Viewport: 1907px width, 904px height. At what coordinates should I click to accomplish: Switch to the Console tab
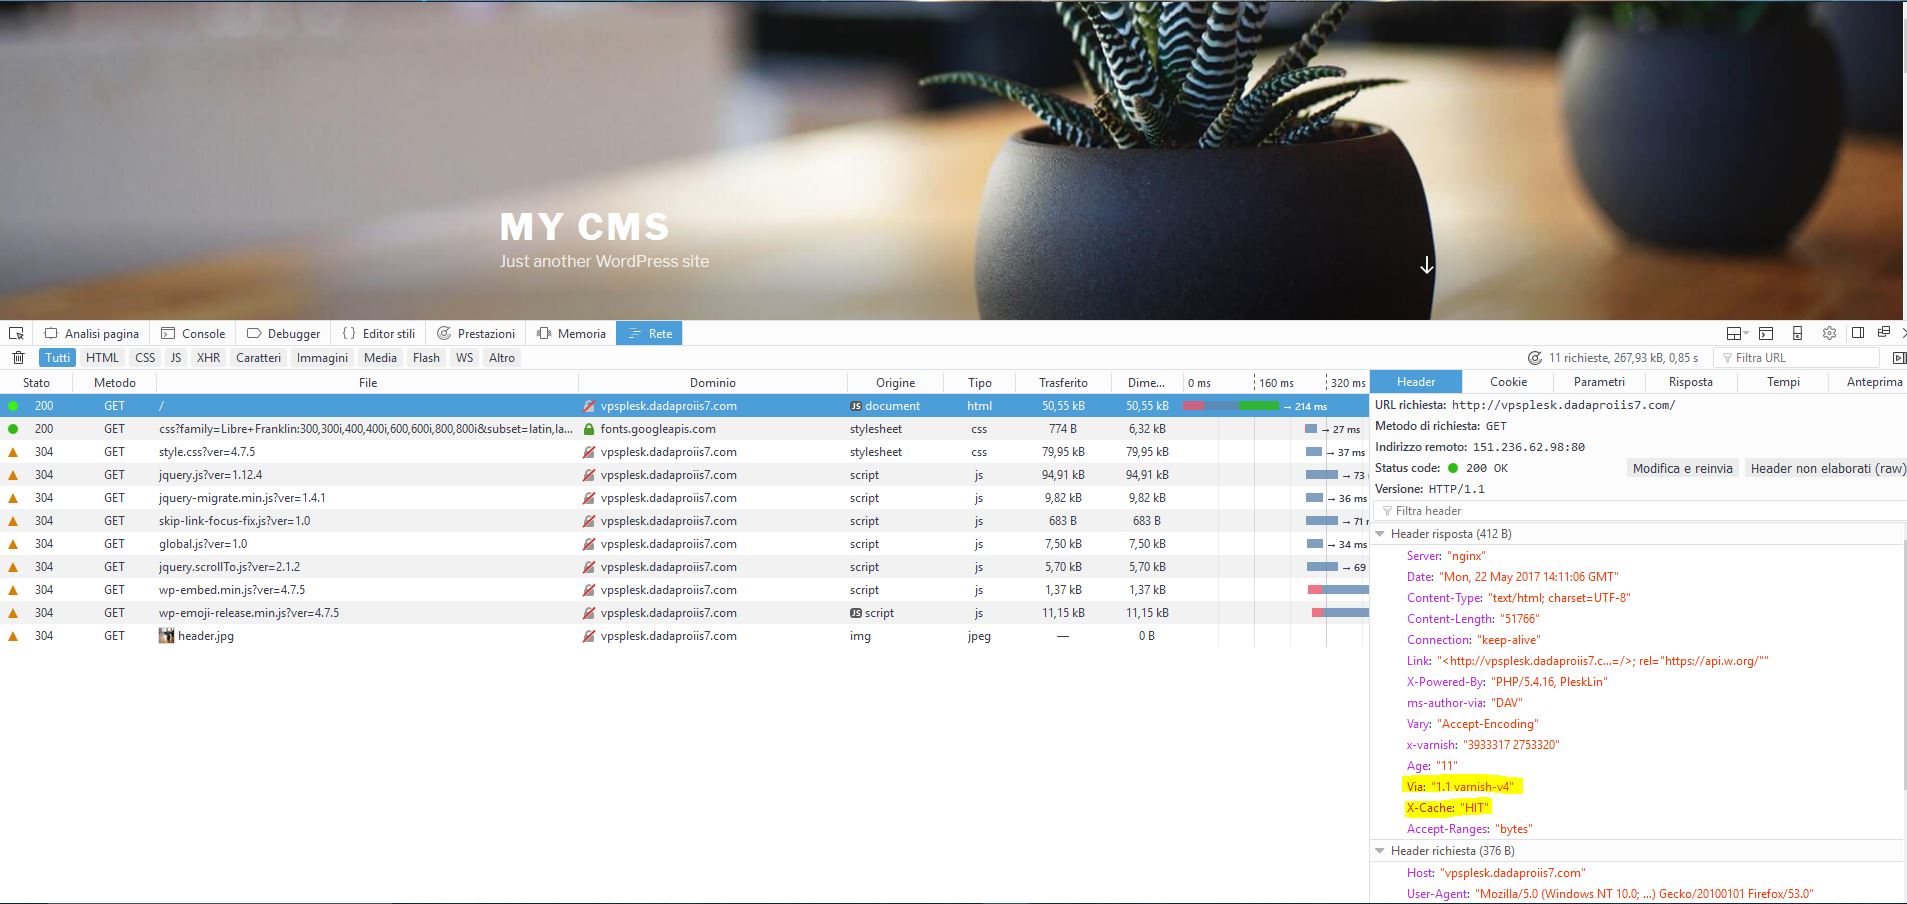tap(193, 333)
